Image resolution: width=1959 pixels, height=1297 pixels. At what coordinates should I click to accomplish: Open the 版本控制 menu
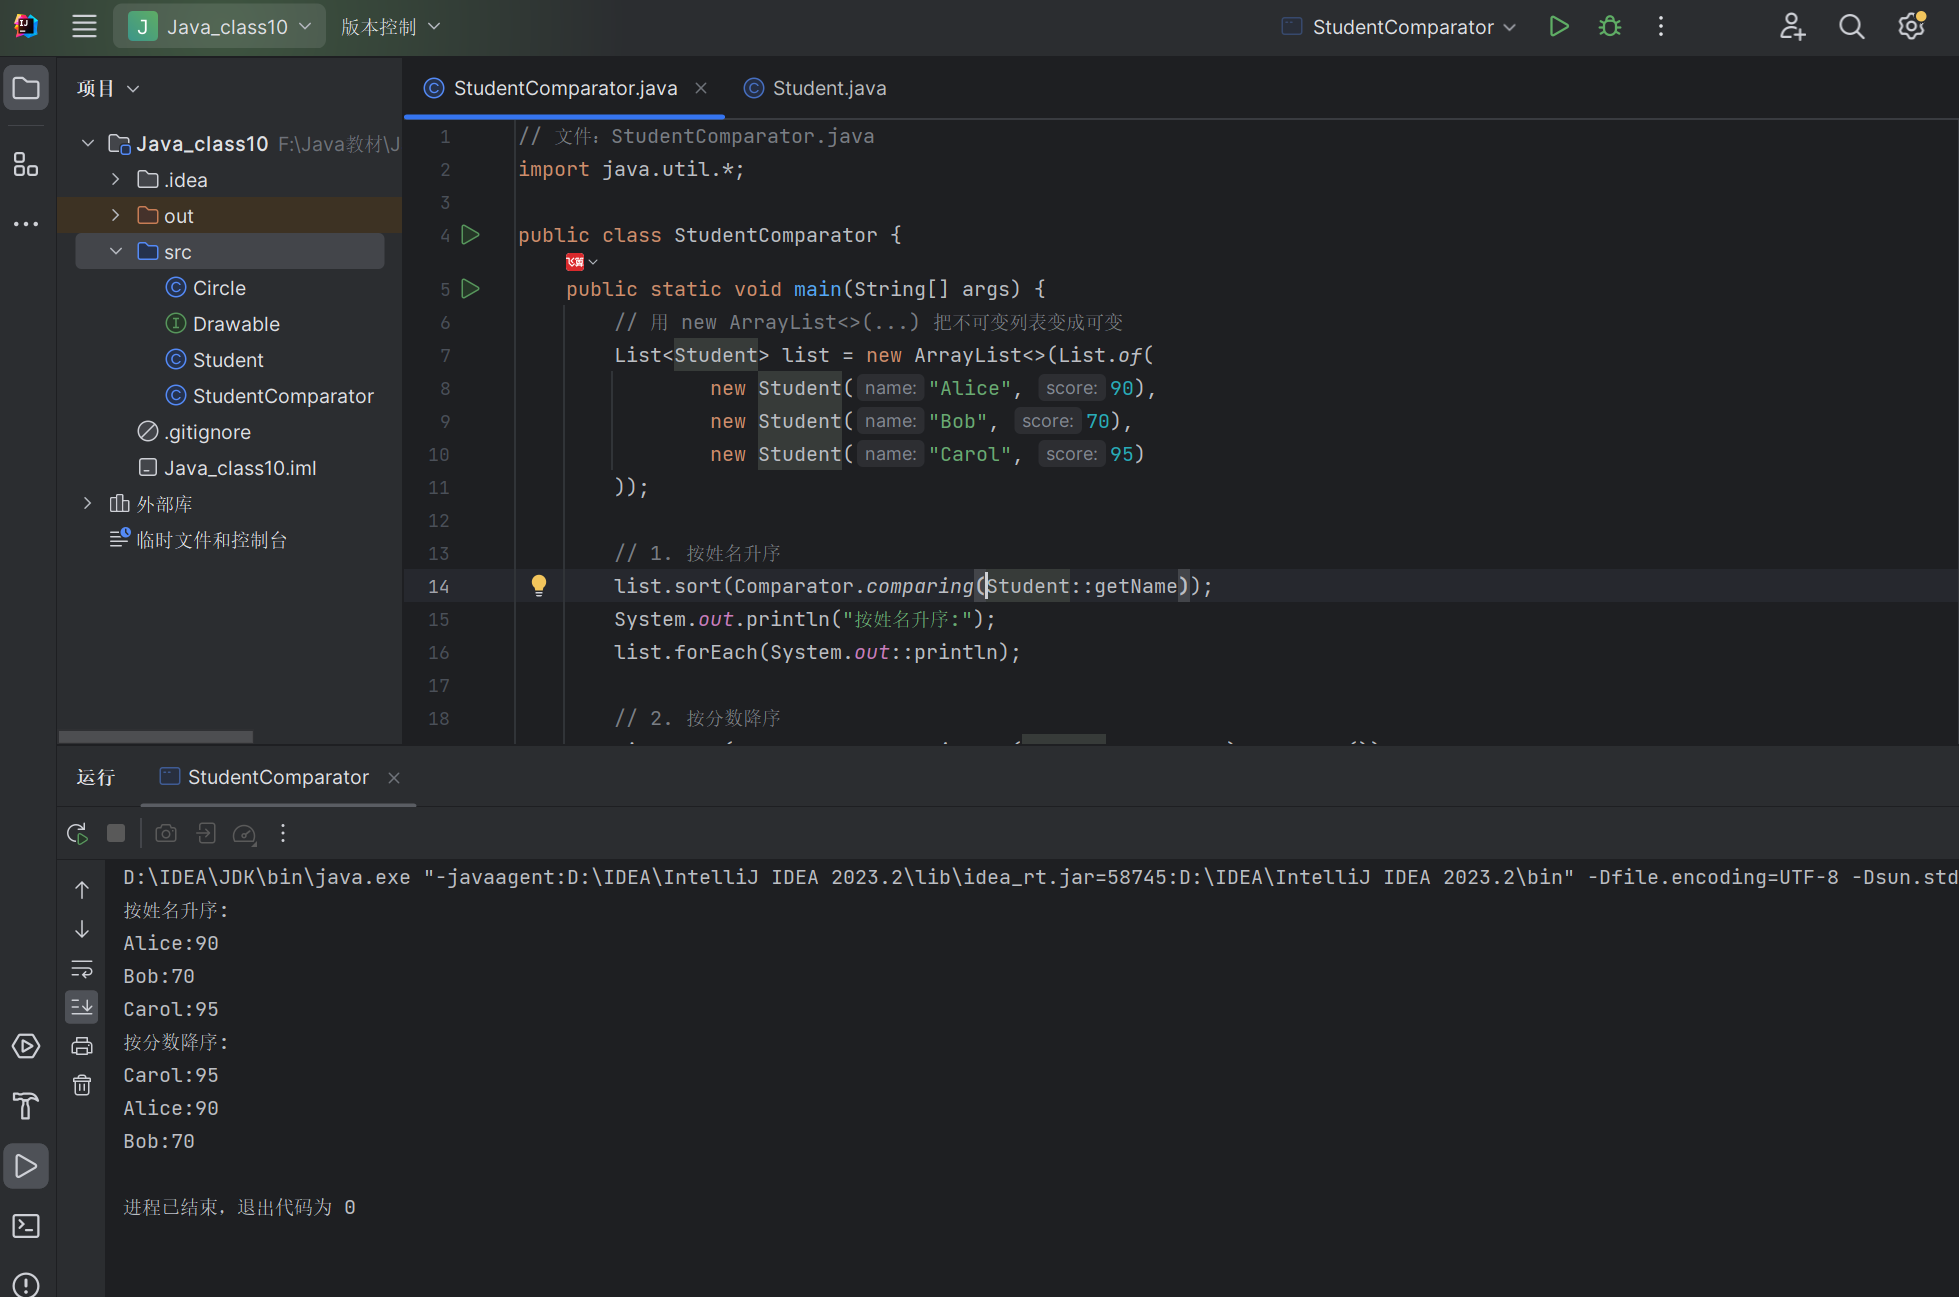click(x=390, y=27)
